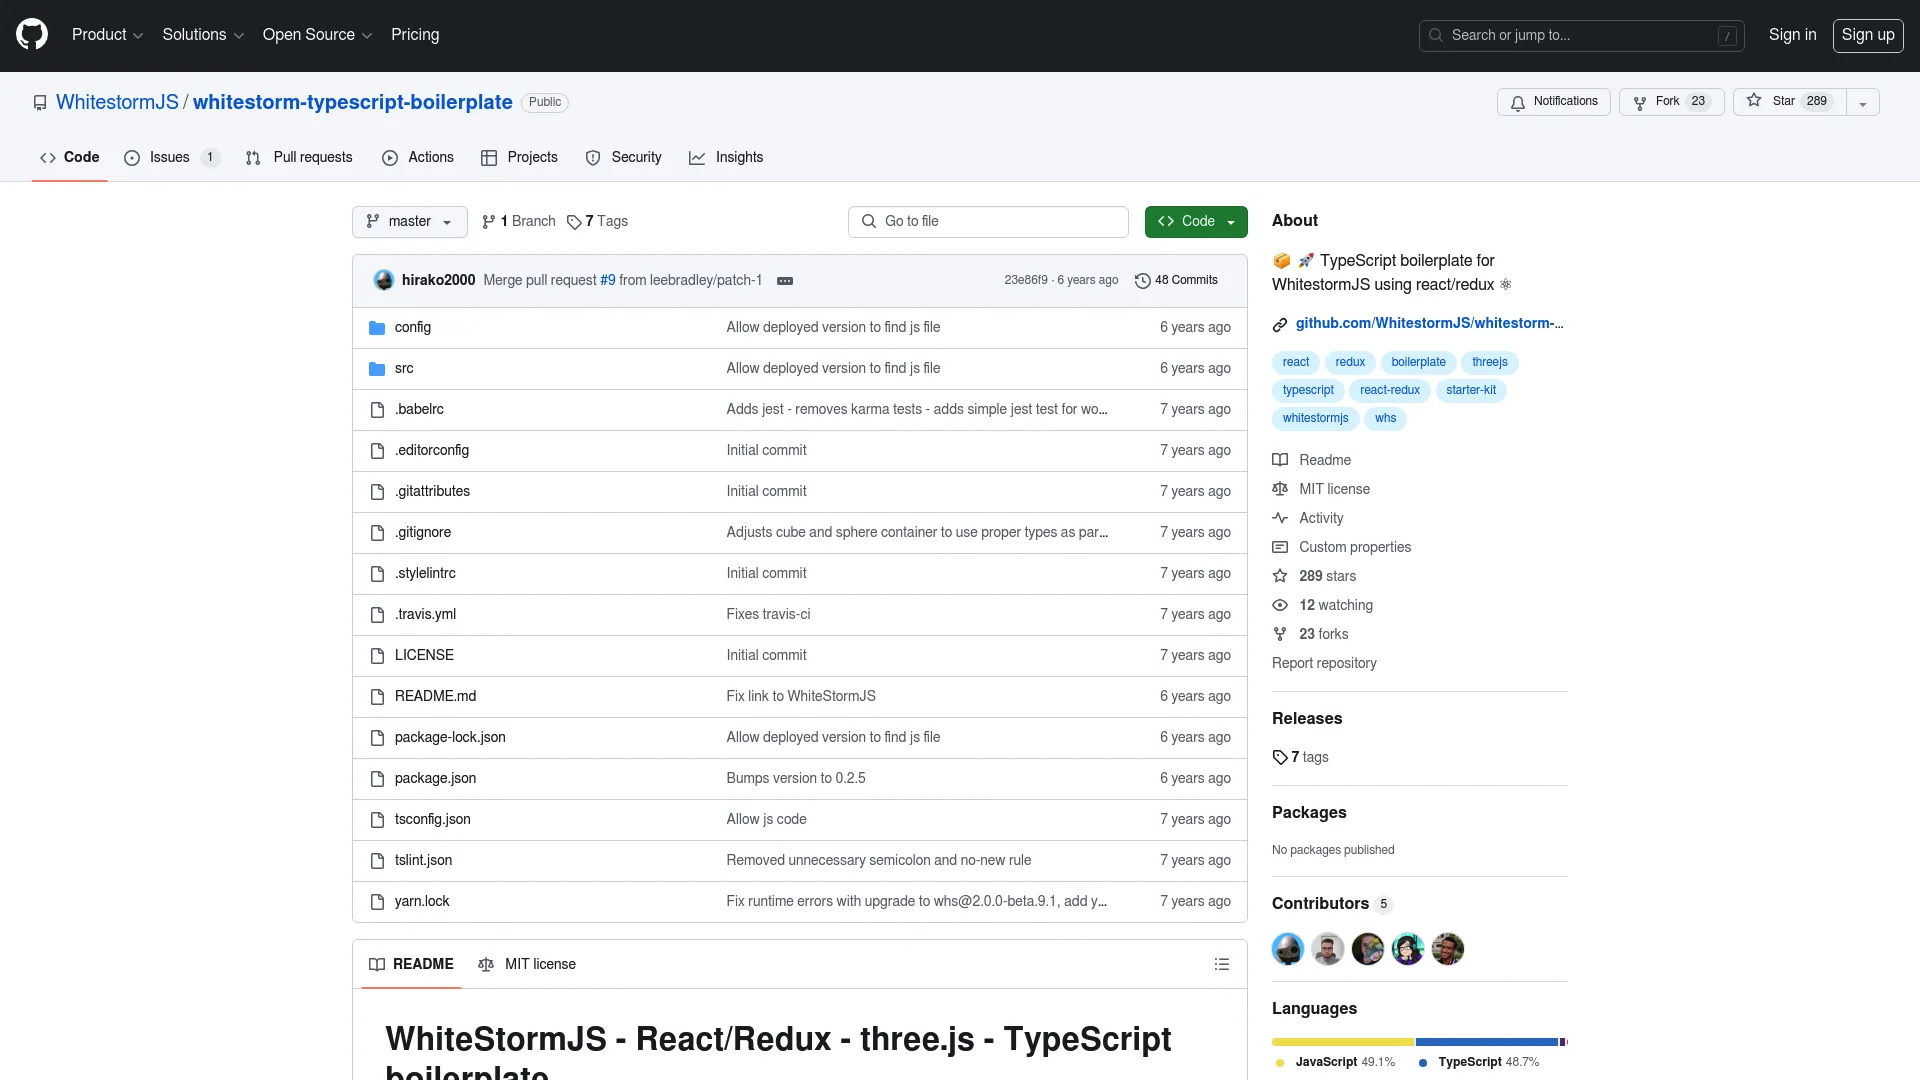Viewport: 1920px width, 1080px height.
Task: Click the src folder icon
Action: tap(377, 369)
